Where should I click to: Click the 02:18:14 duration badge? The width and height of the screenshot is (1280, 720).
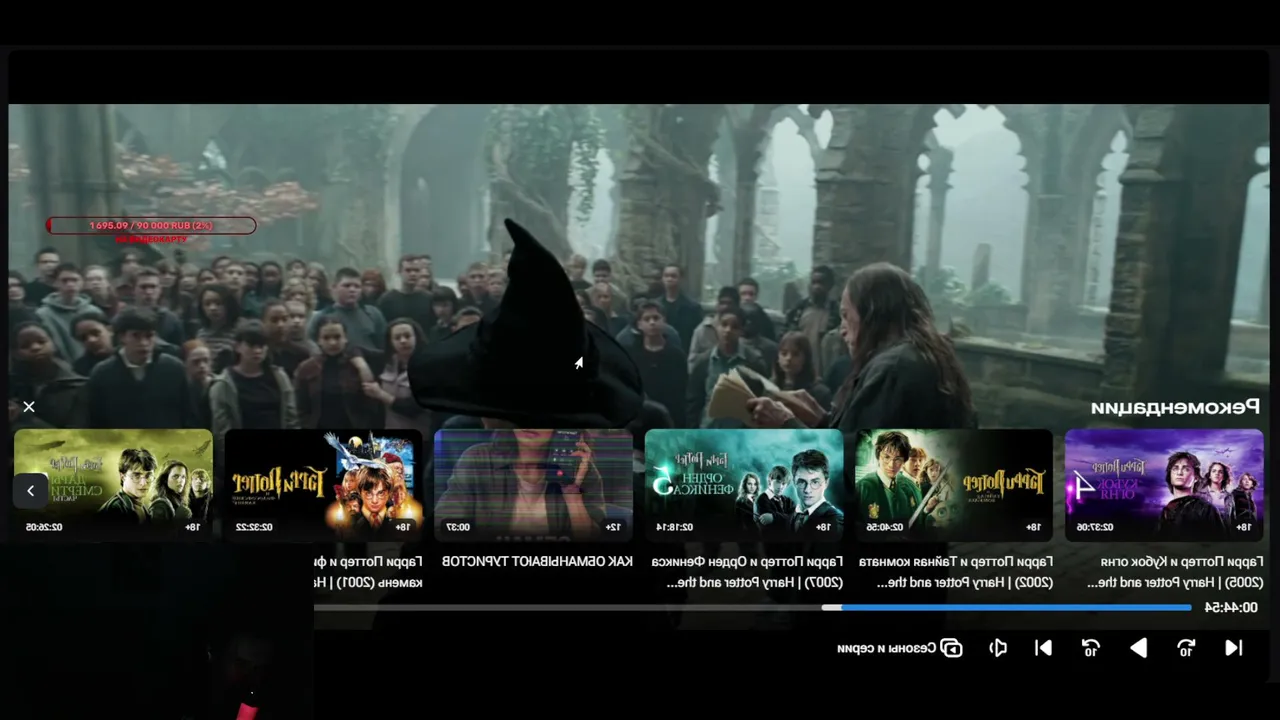click(x=675, y=527)
